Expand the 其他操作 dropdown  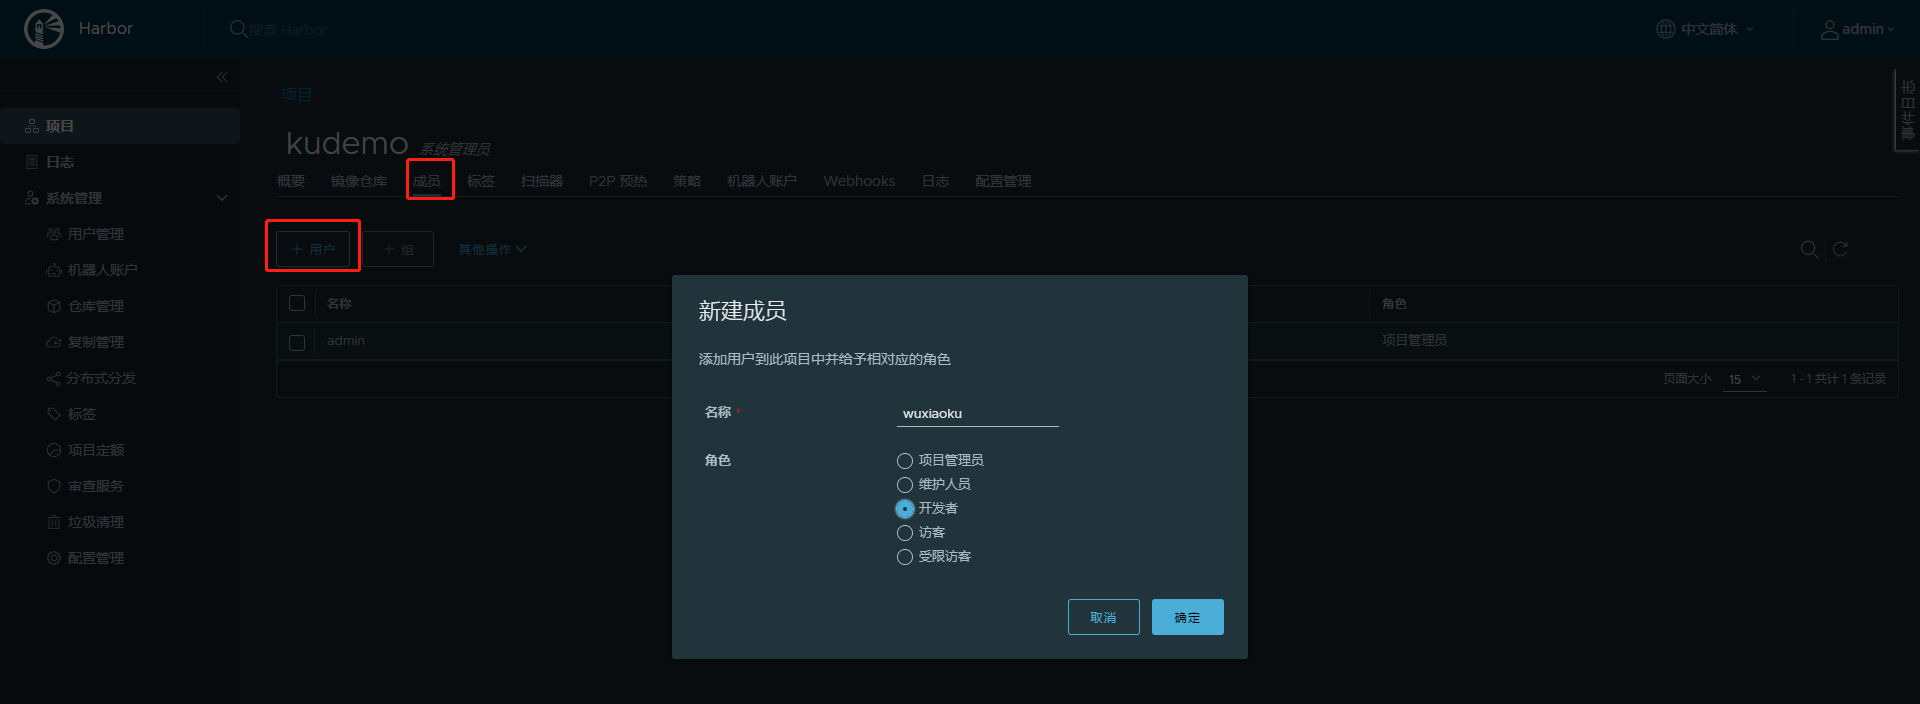pos(492,249)
